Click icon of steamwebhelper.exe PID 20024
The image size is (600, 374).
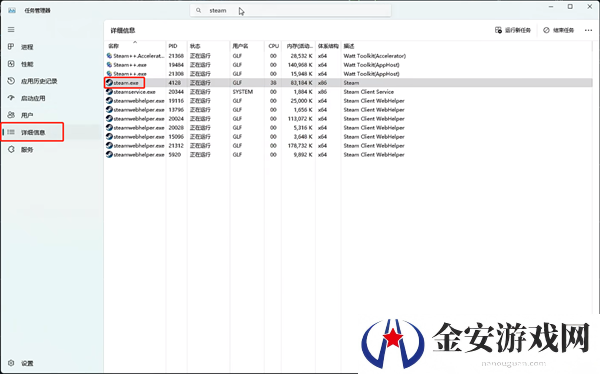point(109,119)
